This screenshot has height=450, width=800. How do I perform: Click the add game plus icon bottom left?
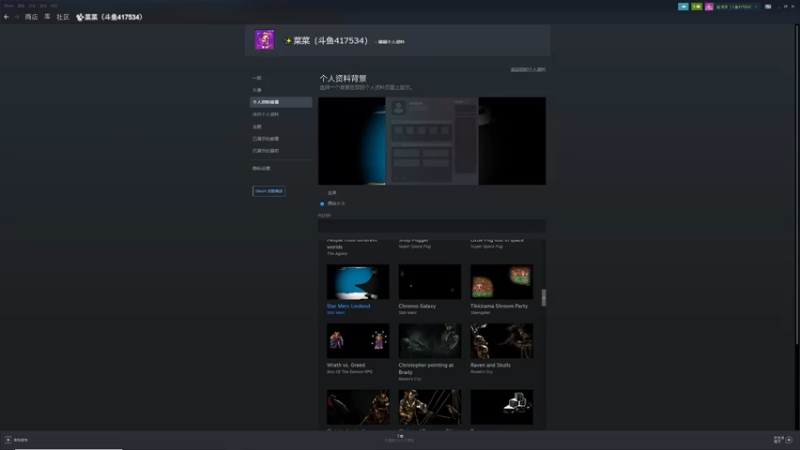pos(8,440)
